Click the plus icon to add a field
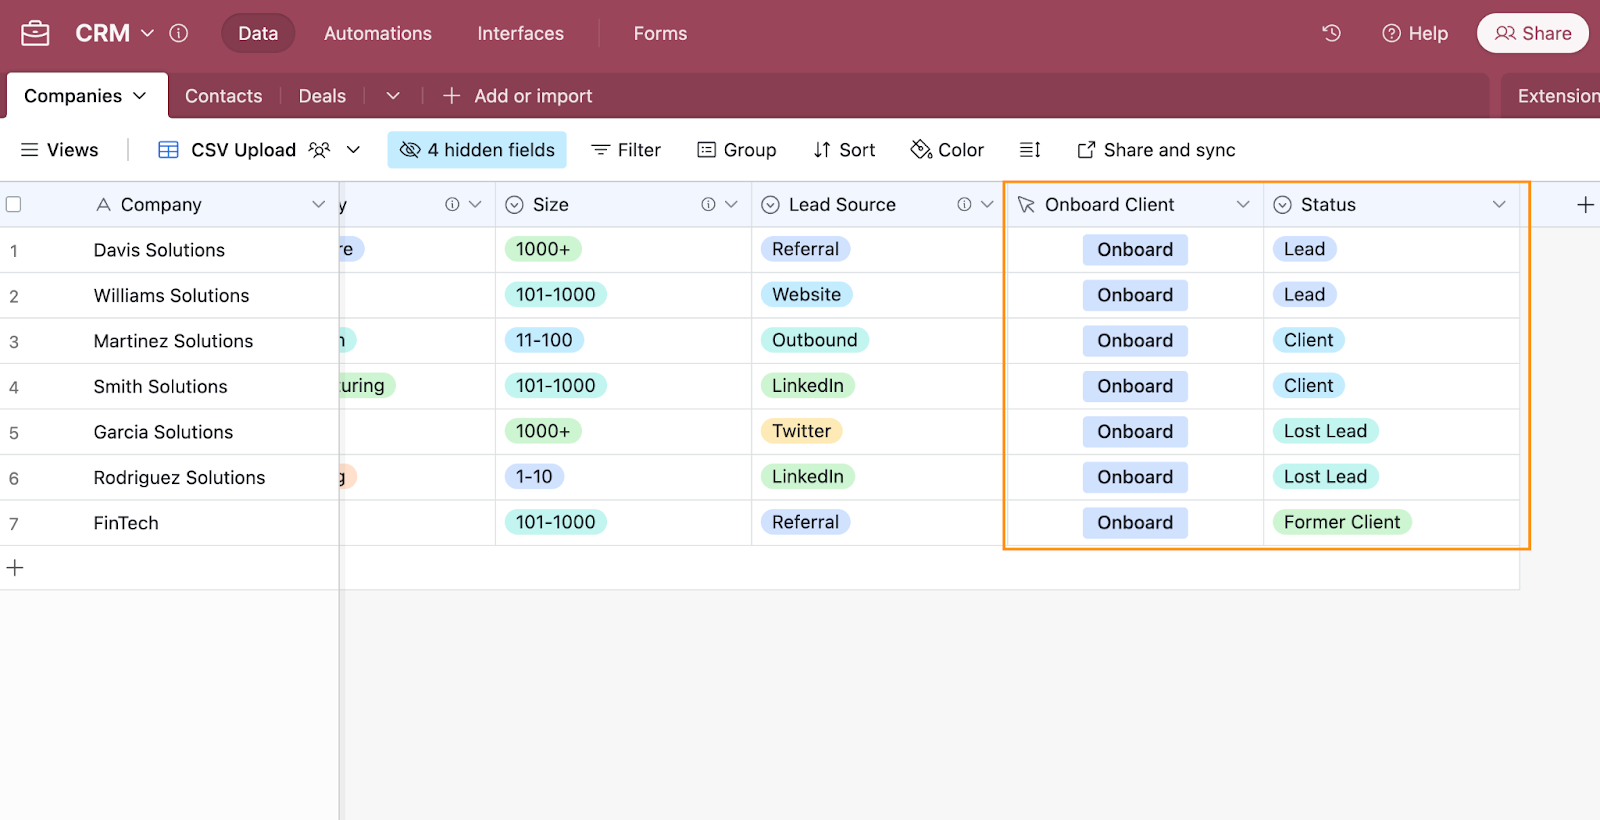Viewport: 1600px width, 820px height. pos(1585,205)
